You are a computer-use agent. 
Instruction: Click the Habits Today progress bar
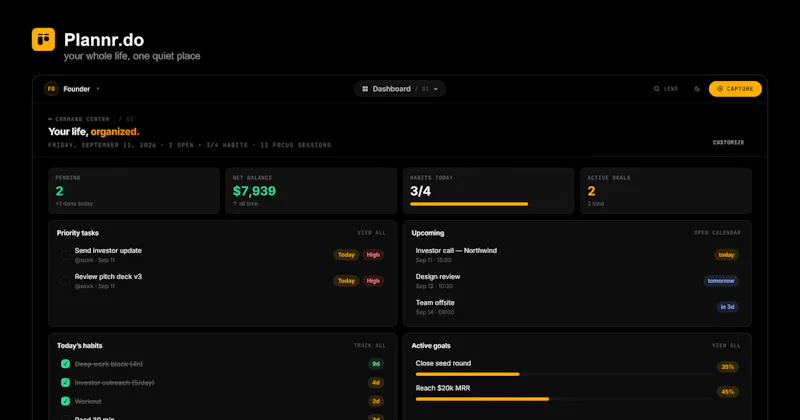click(x=469, y=204)
